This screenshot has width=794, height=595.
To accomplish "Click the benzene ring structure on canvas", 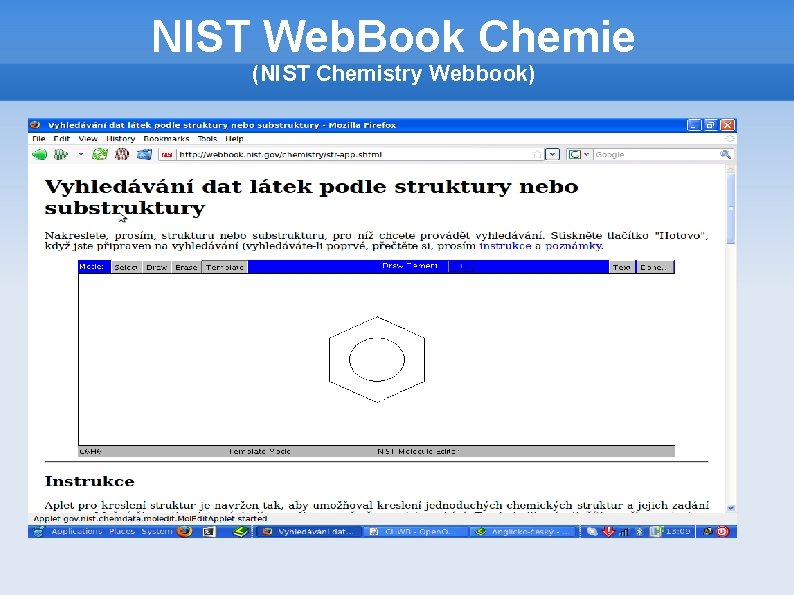I will pyautogui.click(x=377, y=360).
